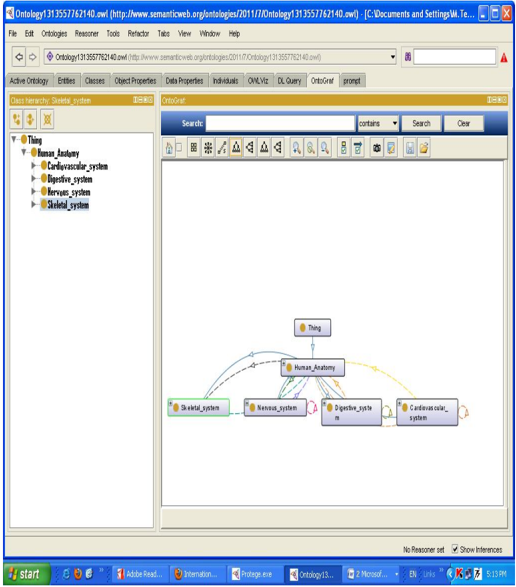Click the OntoGraf search text field
Viewport: 516px width, 587px height.
pos(280,123)
